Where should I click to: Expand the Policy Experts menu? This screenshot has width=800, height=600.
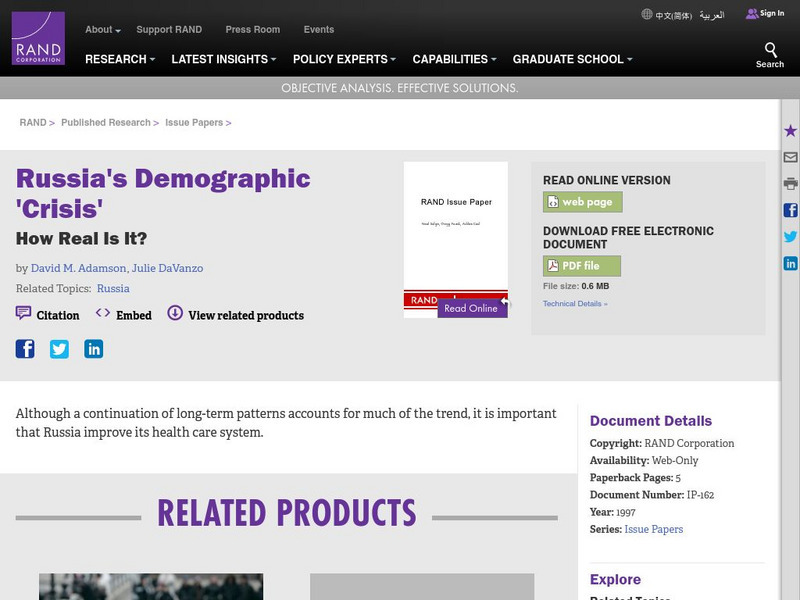click(344, 59)
